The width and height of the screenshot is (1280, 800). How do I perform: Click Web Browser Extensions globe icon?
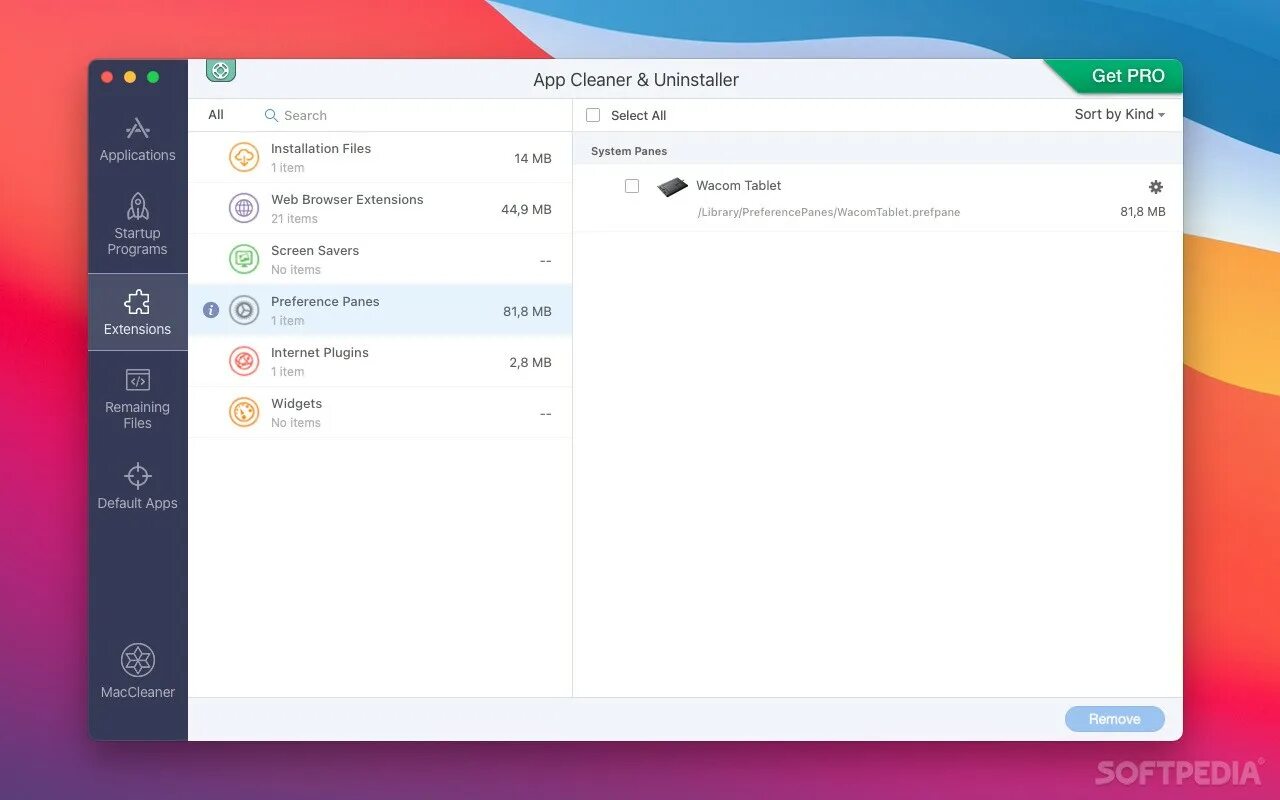coord(244,208)
